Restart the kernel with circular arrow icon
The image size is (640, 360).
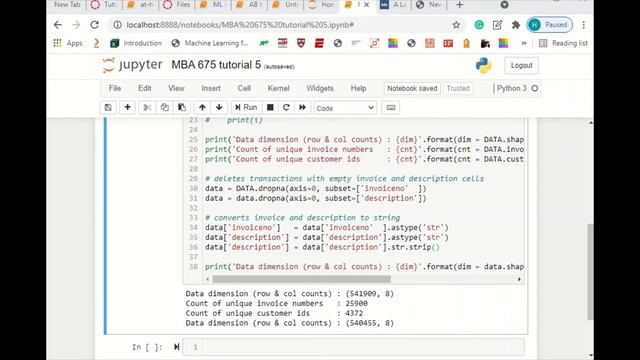pyautogui.click(x=286, y=107)
